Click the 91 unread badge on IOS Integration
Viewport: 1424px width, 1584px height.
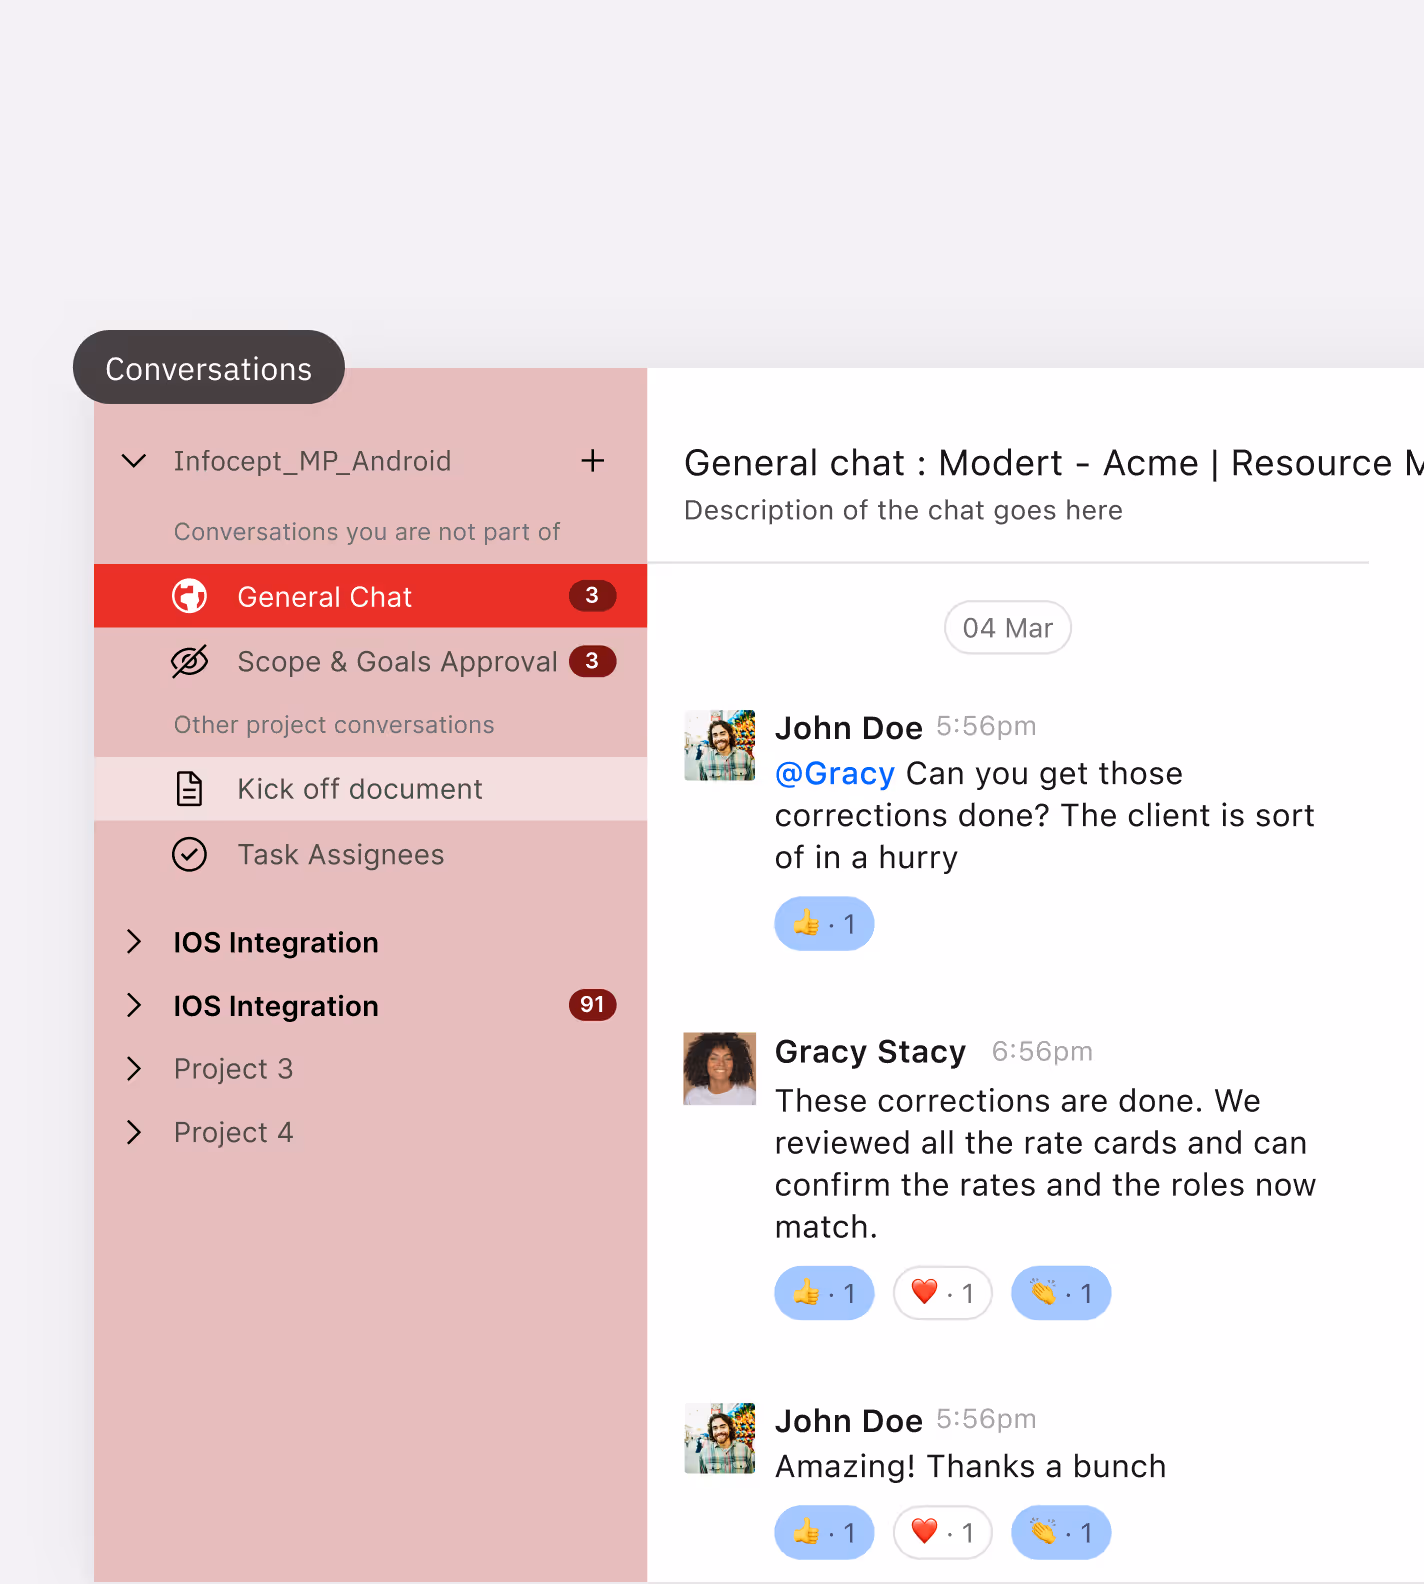(592, 1005)
